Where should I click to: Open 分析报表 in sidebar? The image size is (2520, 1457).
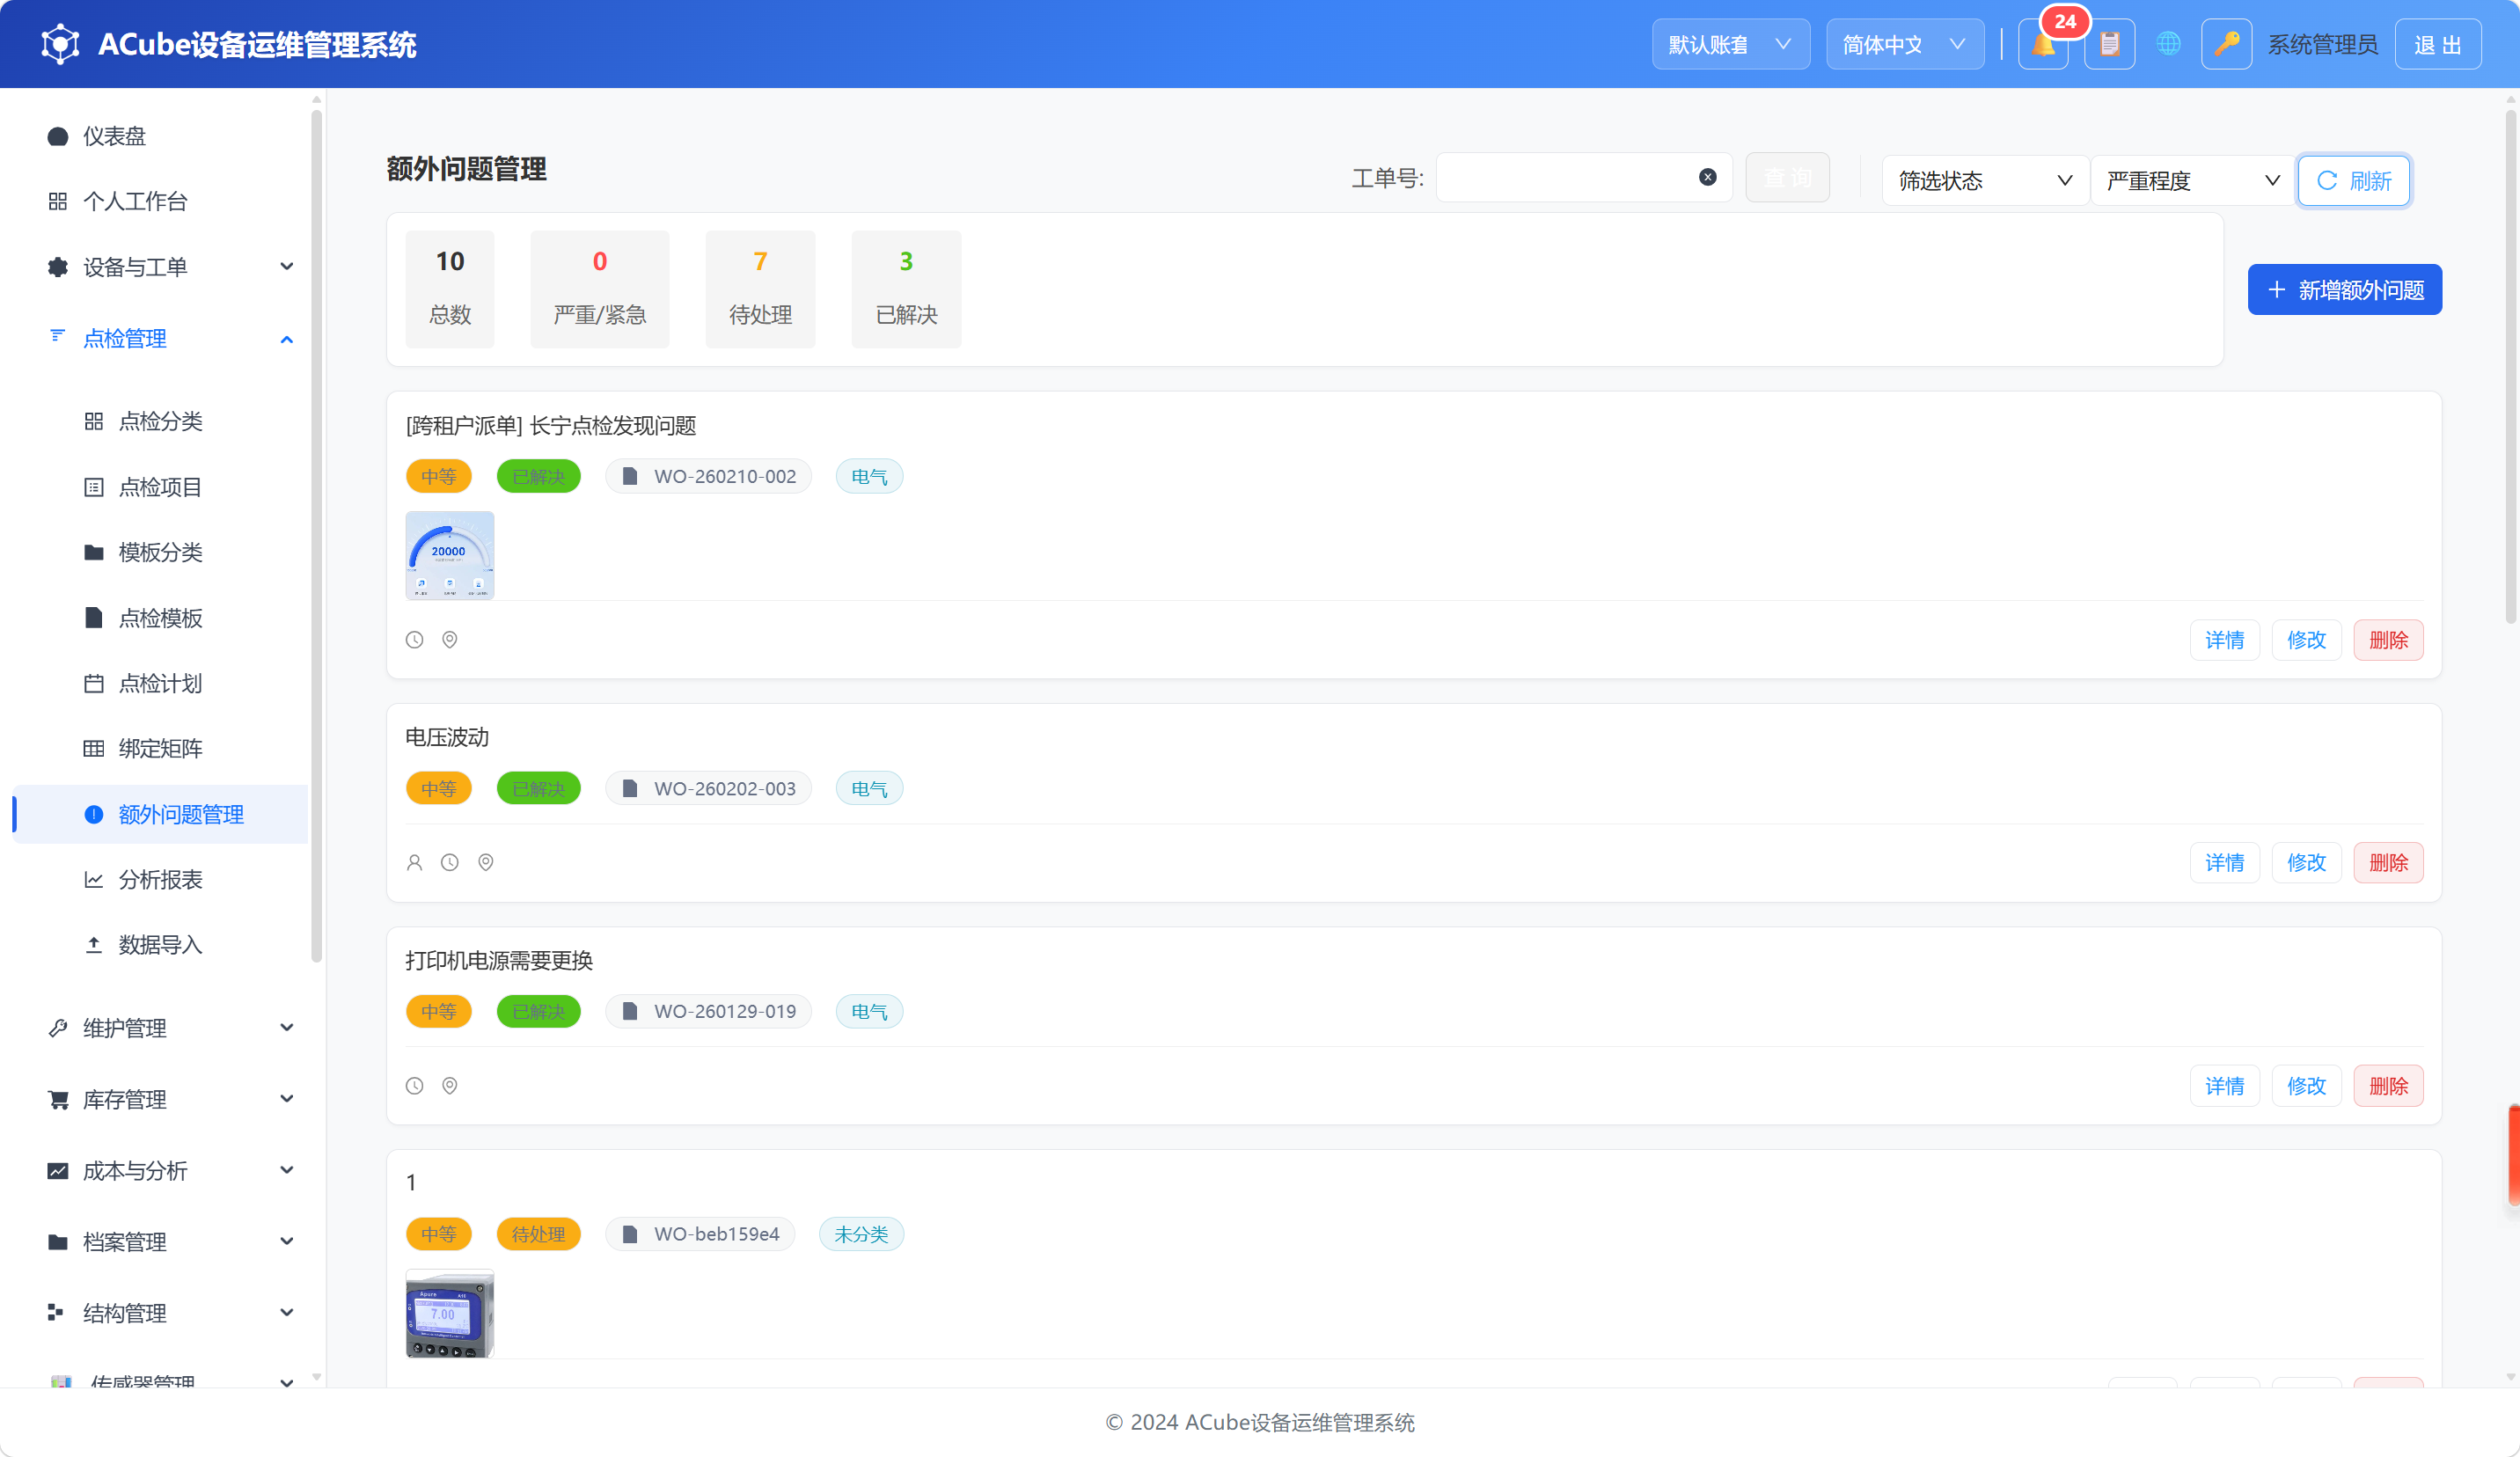(x=160, y=879)
